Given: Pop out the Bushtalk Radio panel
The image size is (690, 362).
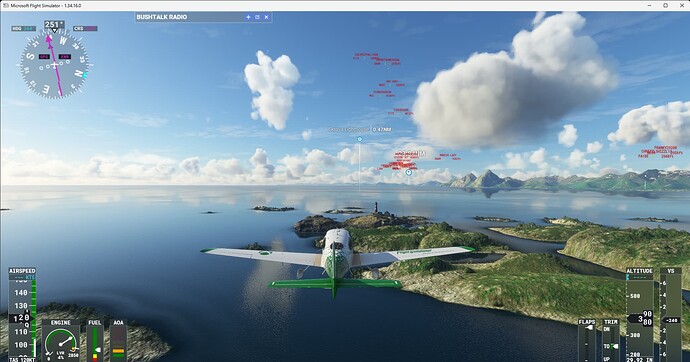Looking at the screenshot, I should [257, 17].
